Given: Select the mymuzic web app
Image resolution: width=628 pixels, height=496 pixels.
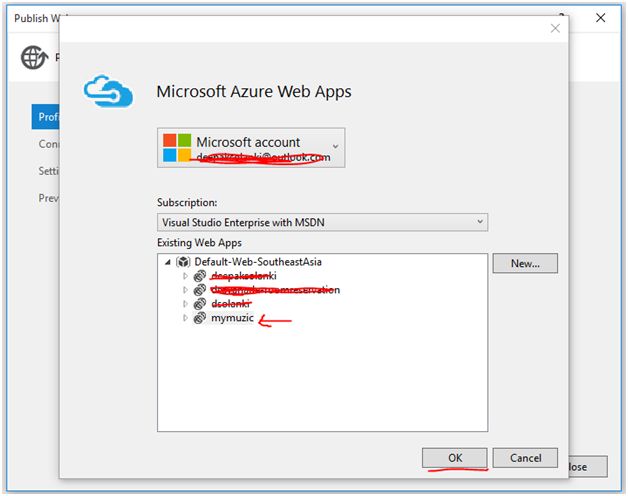Looking at the screenshot, I should pyautogui.click(x=232, y=318).
